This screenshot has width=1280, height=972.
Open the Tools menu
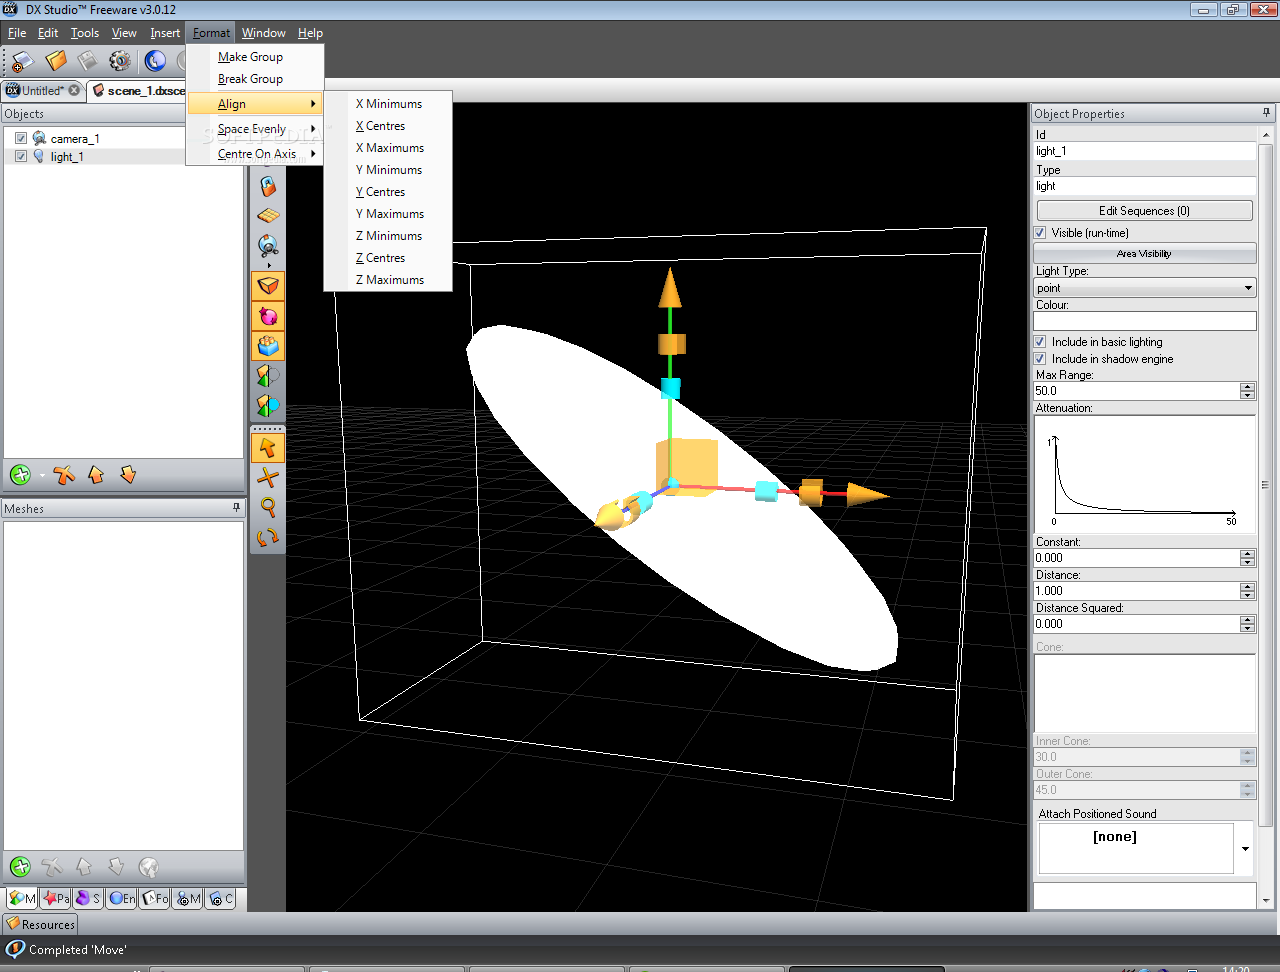pos(84,33)
